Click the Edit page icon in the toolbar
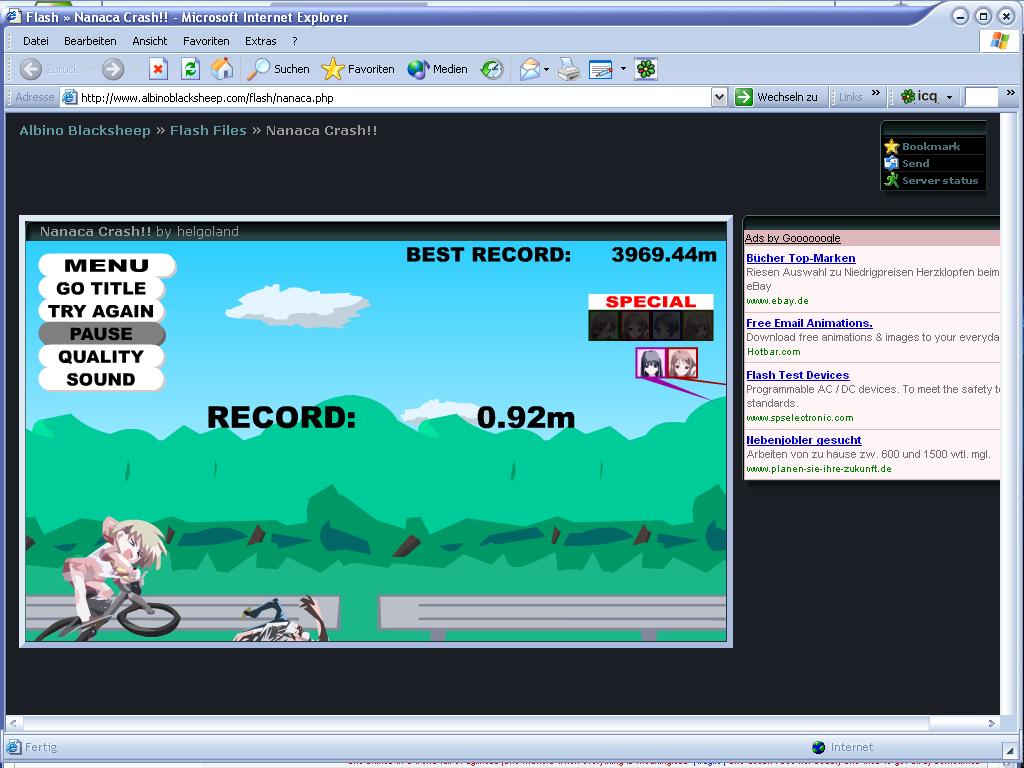 point(601,69)
